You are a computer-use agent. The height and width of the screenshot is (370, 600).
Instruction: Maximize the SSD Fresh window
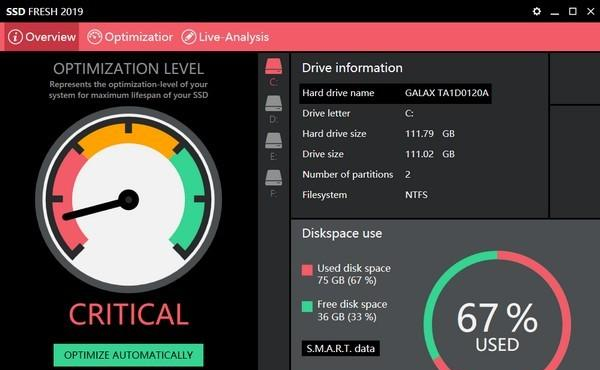[572, 11]
